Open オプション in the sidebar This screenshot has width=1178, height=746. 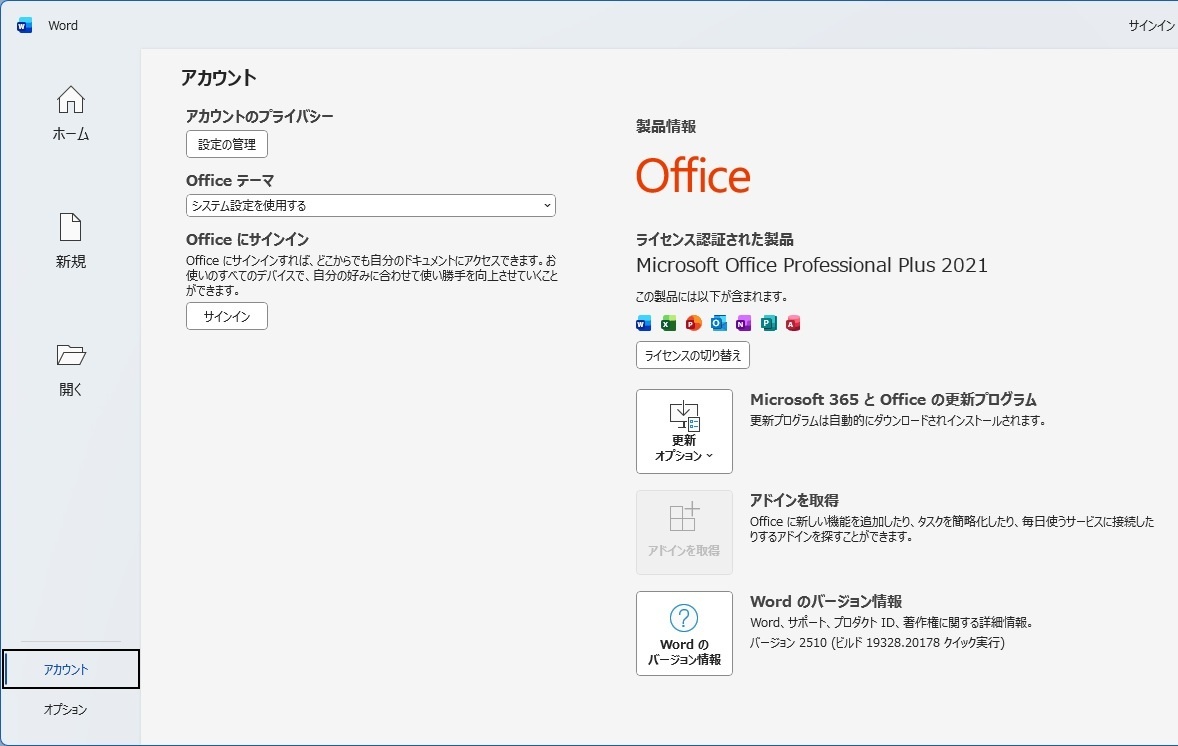pyautogui.click(x=65, y=709)
